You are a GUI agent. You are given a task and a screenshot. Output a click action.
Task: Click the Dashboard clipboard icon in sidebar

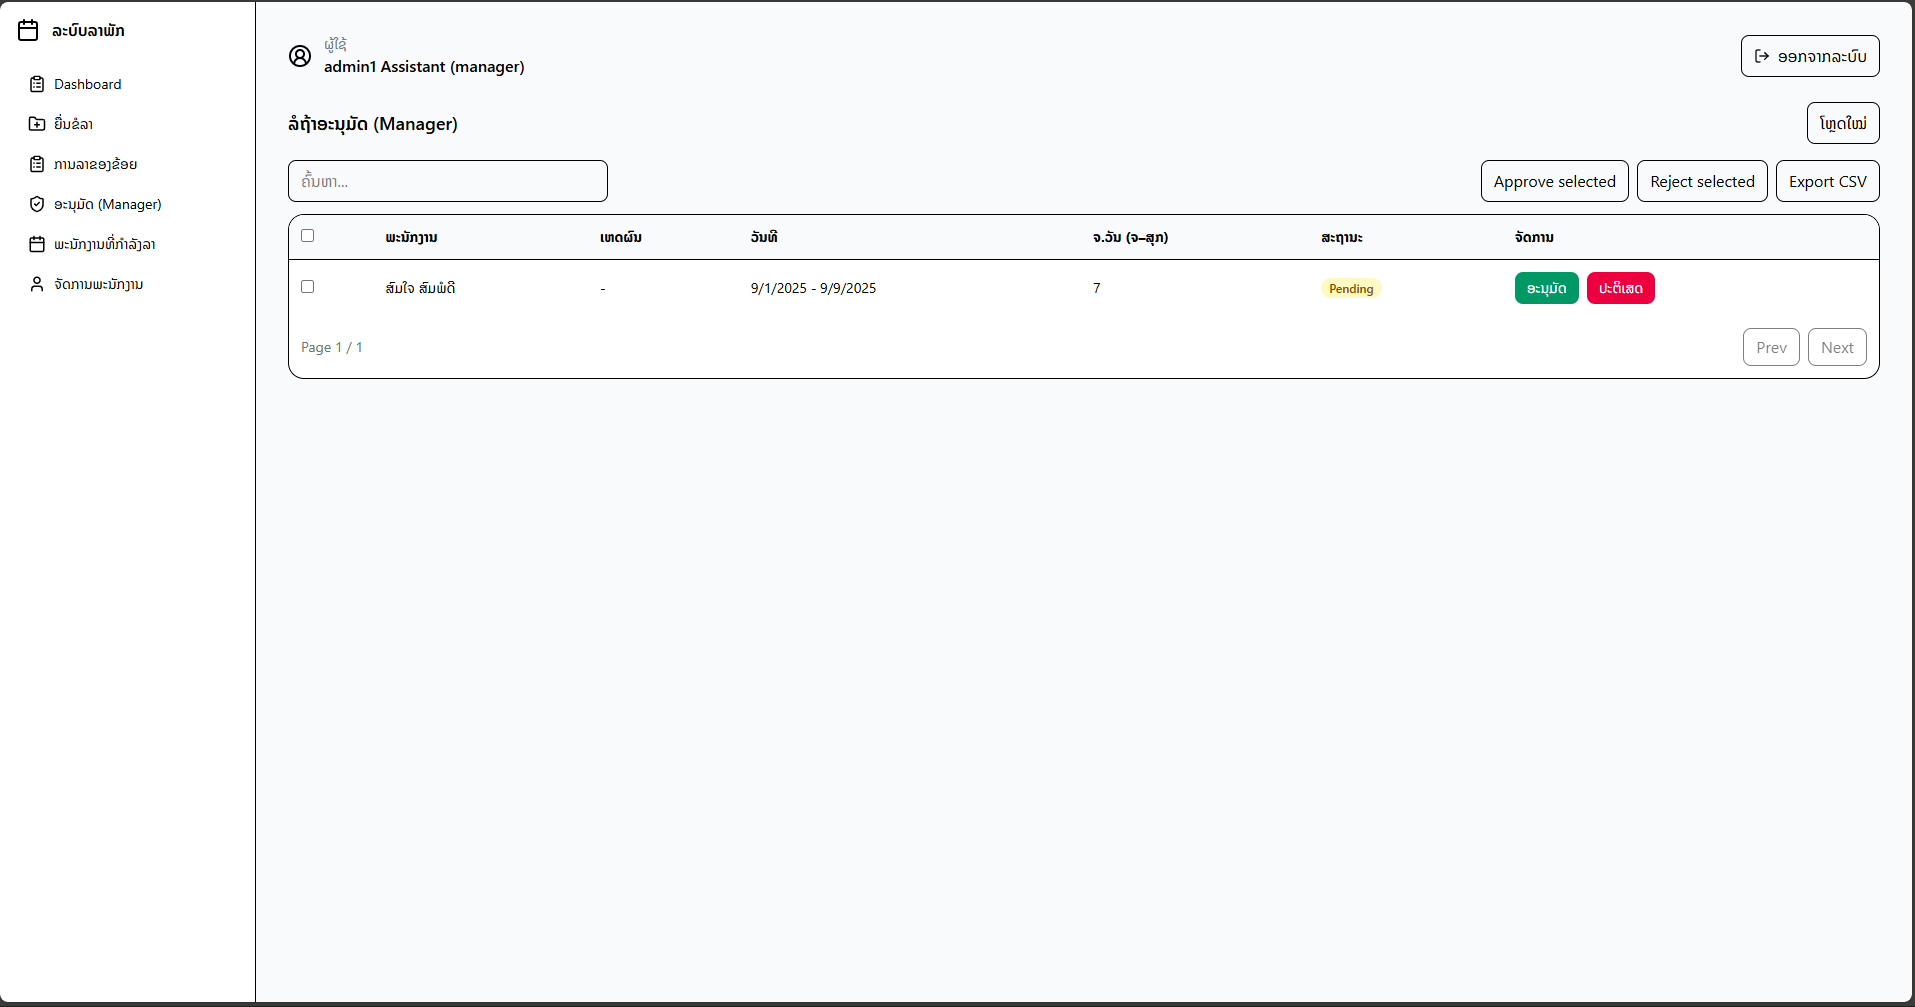coord(37,84)
